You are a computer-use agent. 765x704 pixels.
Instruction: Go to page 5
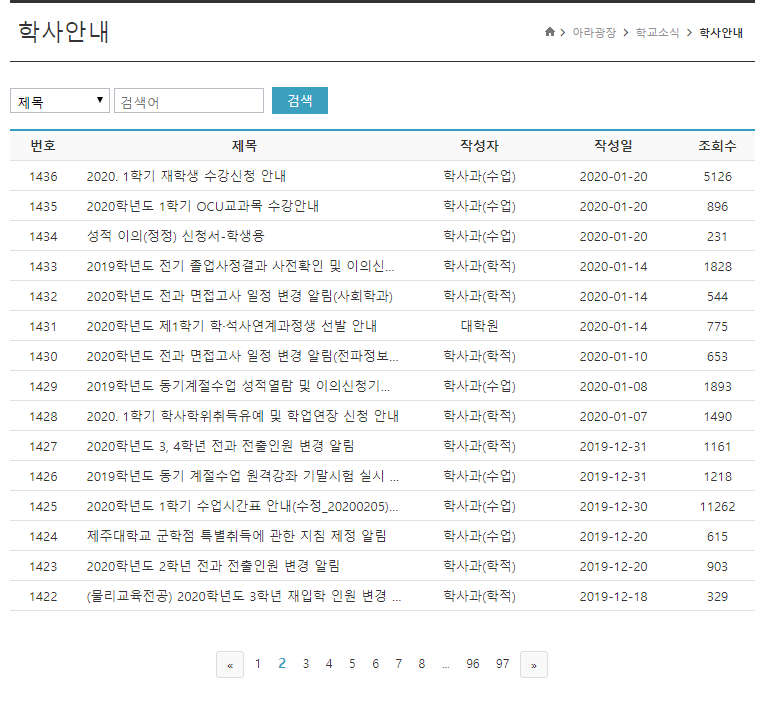[352, 664]
